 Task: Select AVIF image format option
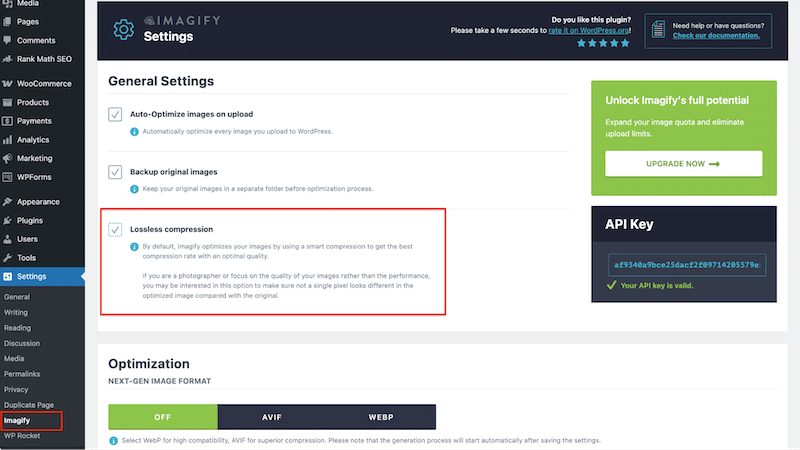point(272,417)
